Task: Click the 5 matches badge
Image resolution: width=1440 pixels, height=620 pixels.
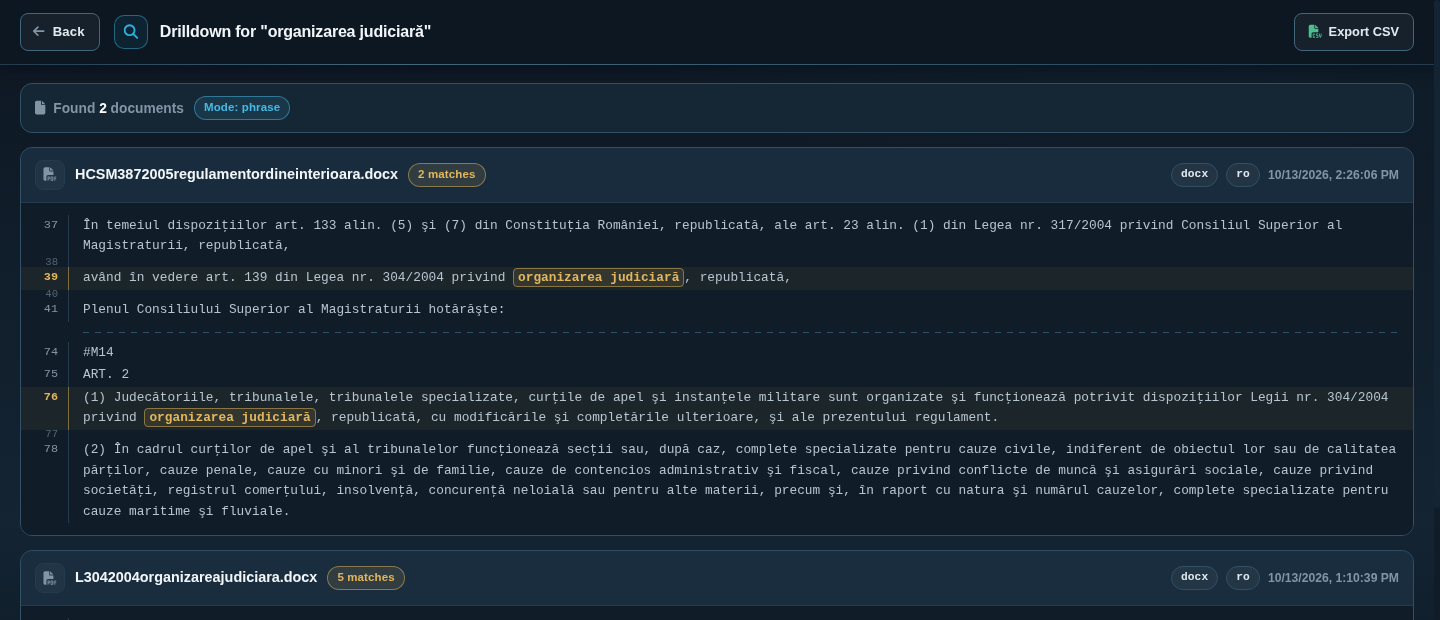Action: pos(366,578)
